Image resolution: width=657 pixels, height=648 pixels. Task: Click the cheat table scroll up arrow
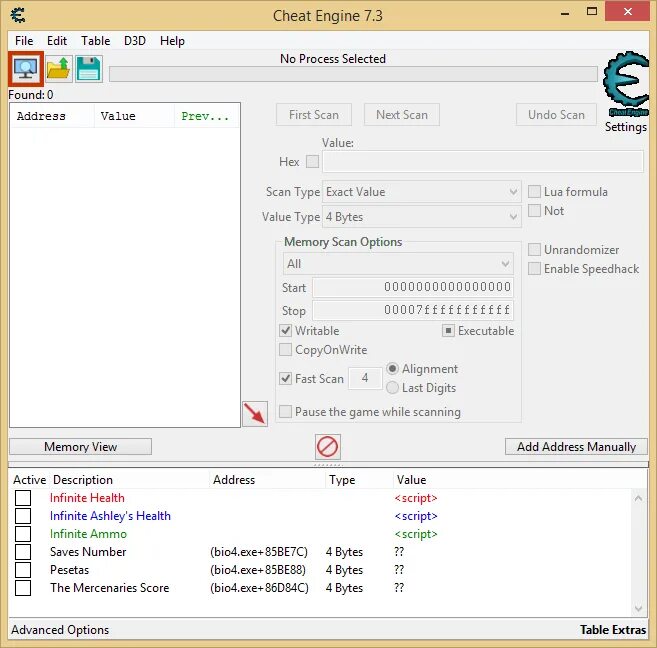[x=639, y=498]
